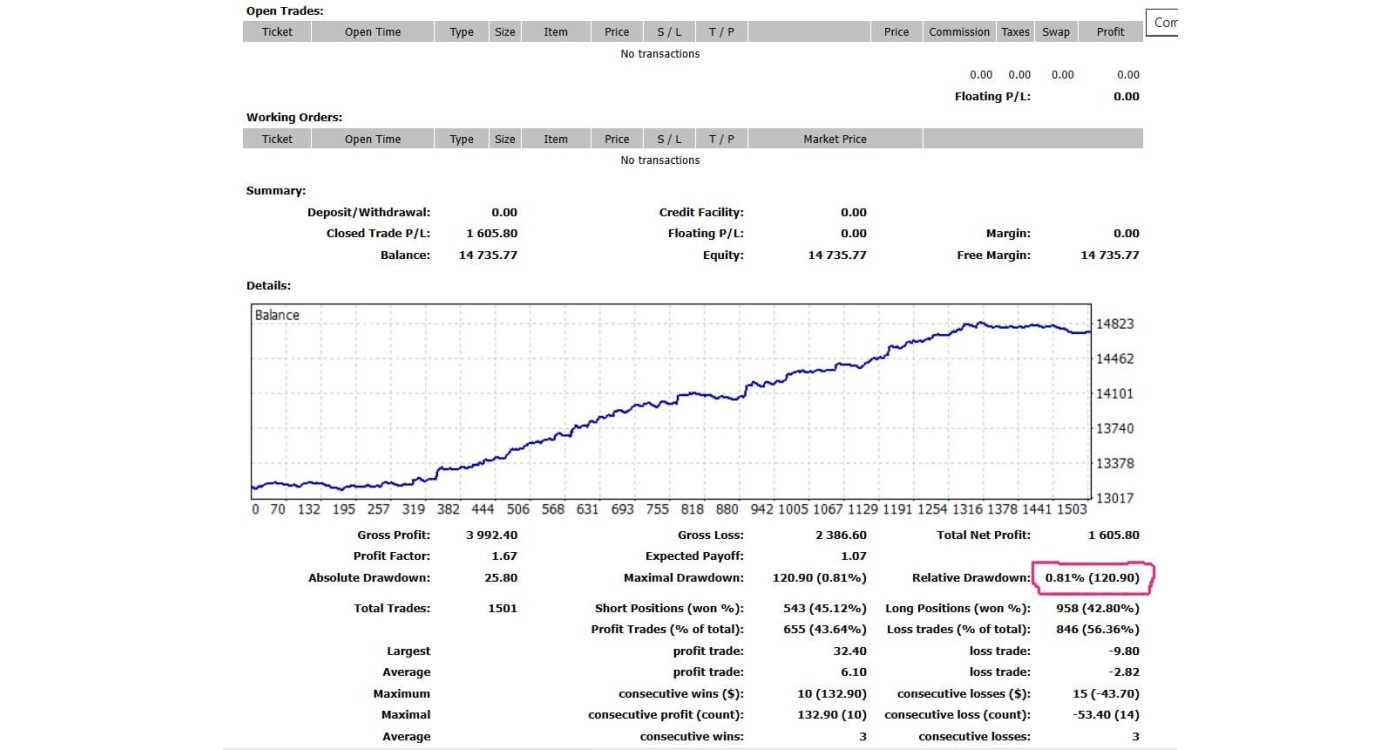
Task: Select the Commission column header
Action: click(958, 32)
